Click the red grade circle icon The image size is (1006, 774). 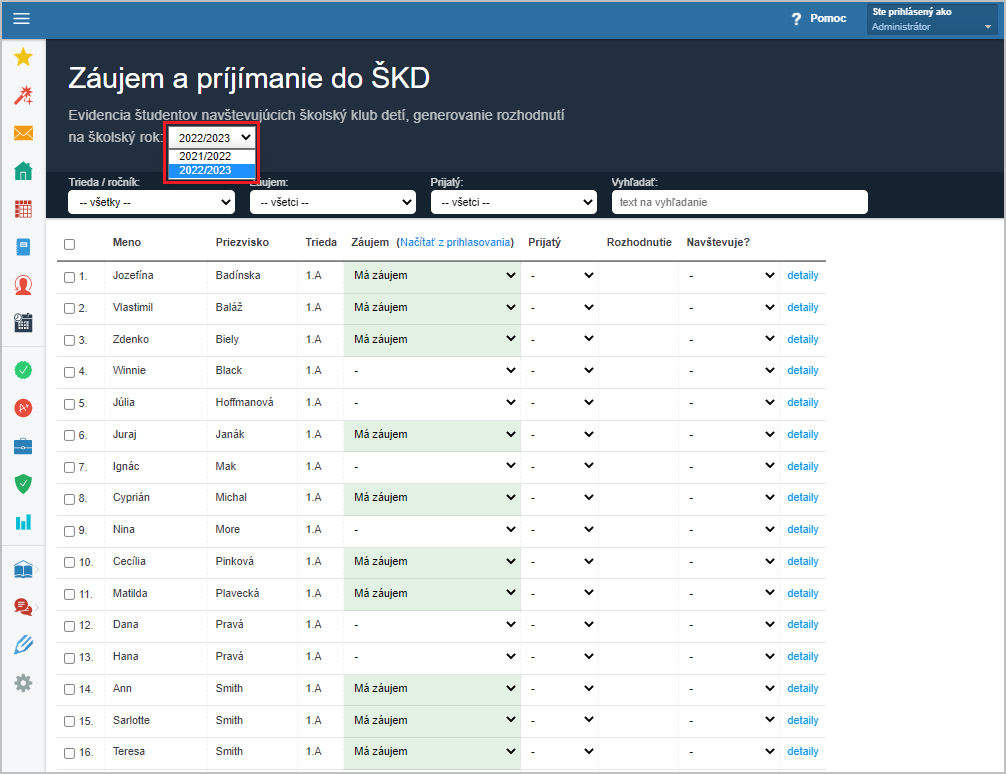23,408
